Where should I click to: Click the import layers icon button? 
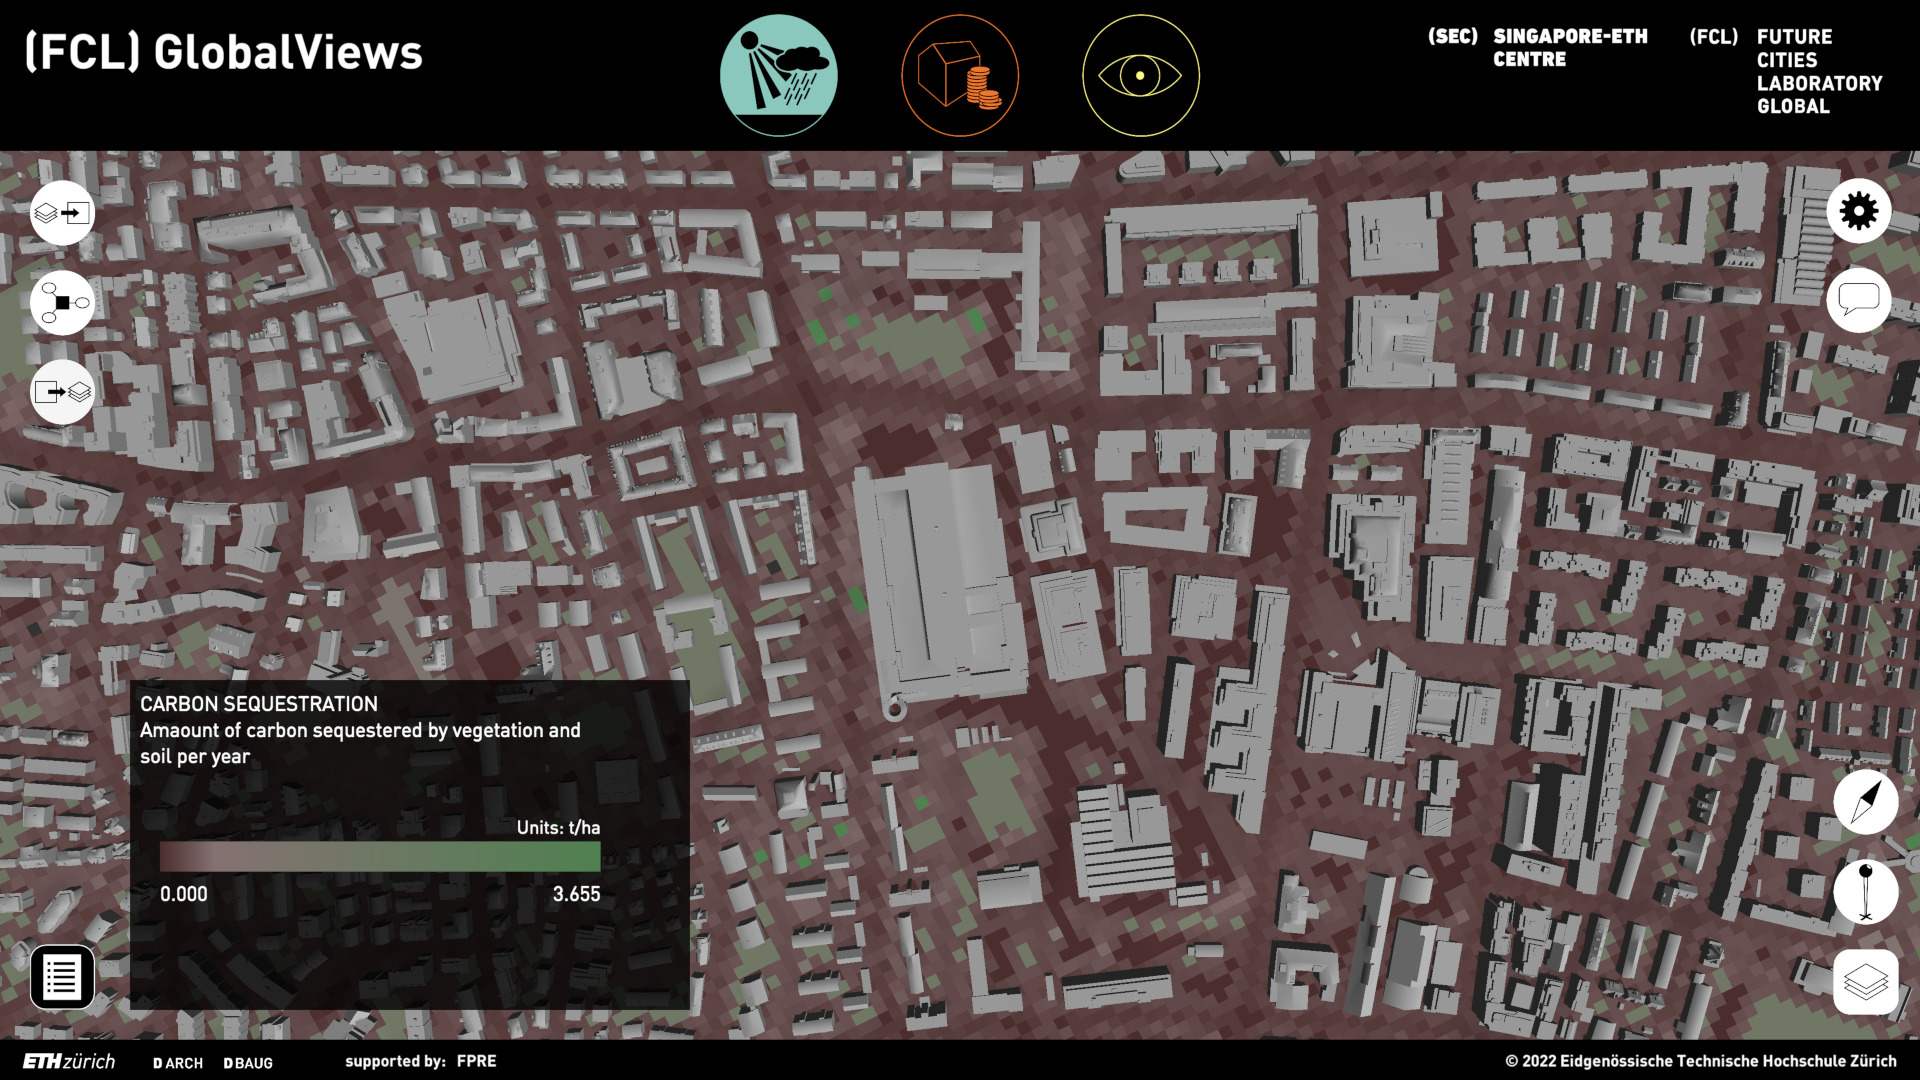(62, 213)
